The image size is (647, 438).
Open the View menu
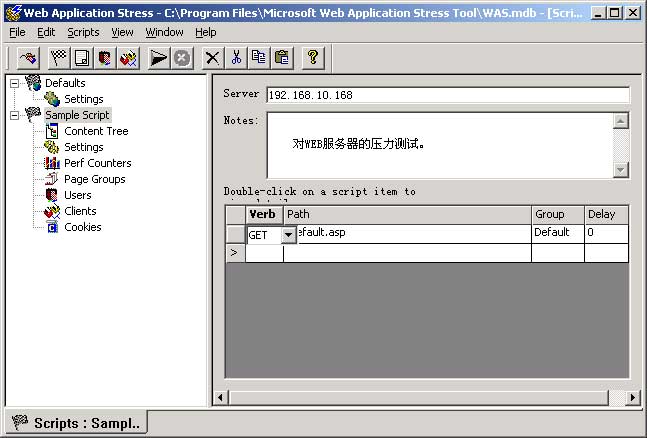click(122, 32)
